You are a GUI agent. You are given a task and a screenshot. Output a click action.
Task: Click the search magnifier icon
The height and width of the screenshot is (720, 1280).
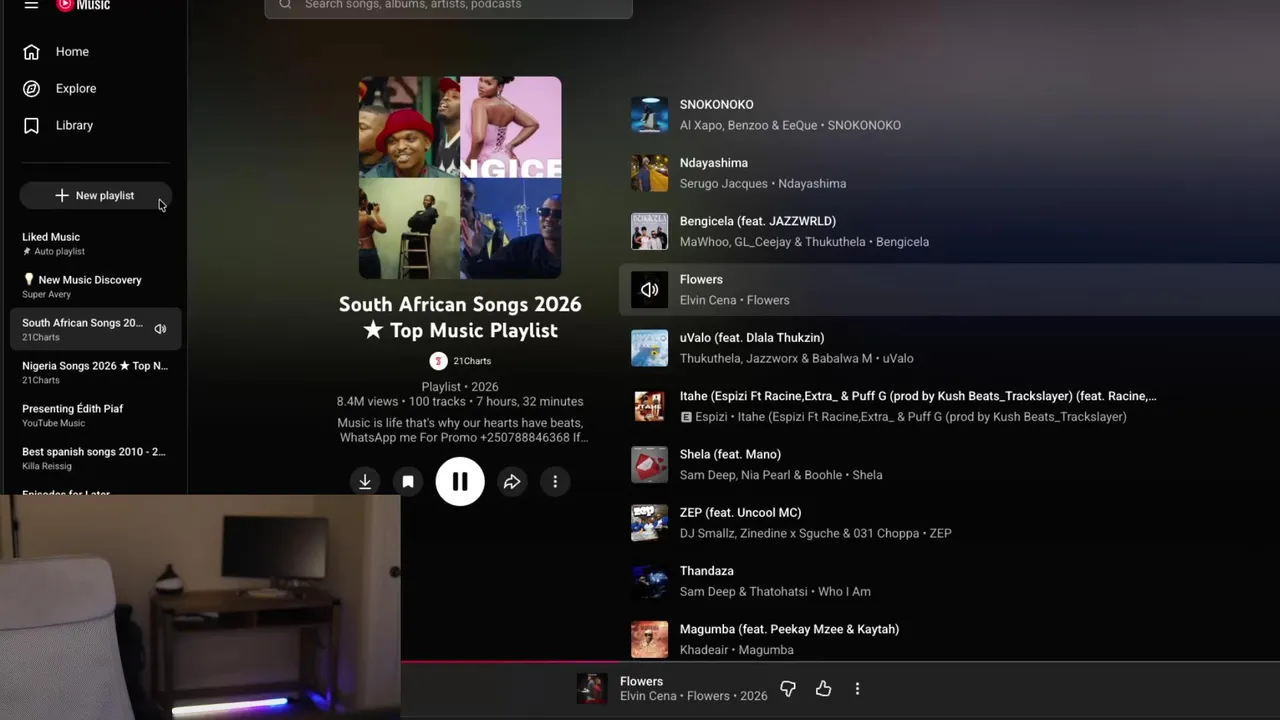click(x=285, y=5)
